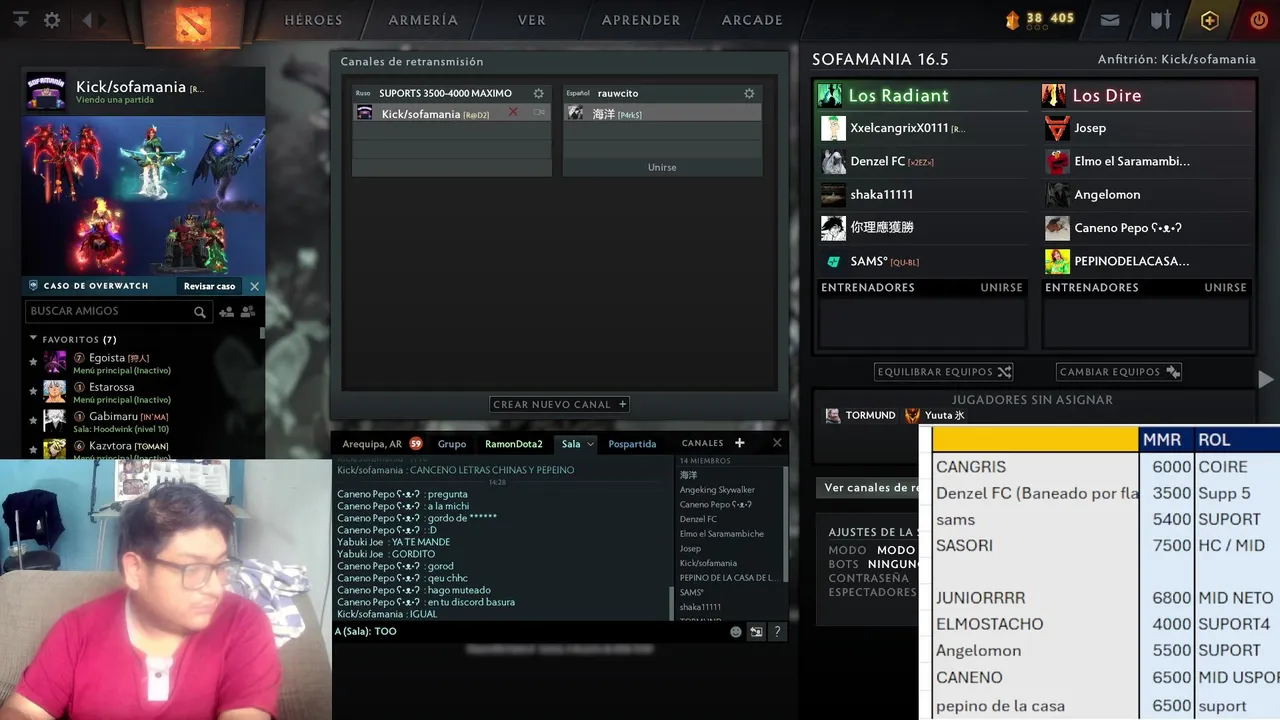
Task: Click the friend search magnifier icon
Action: pyautogui.click(x=200, y=312)
